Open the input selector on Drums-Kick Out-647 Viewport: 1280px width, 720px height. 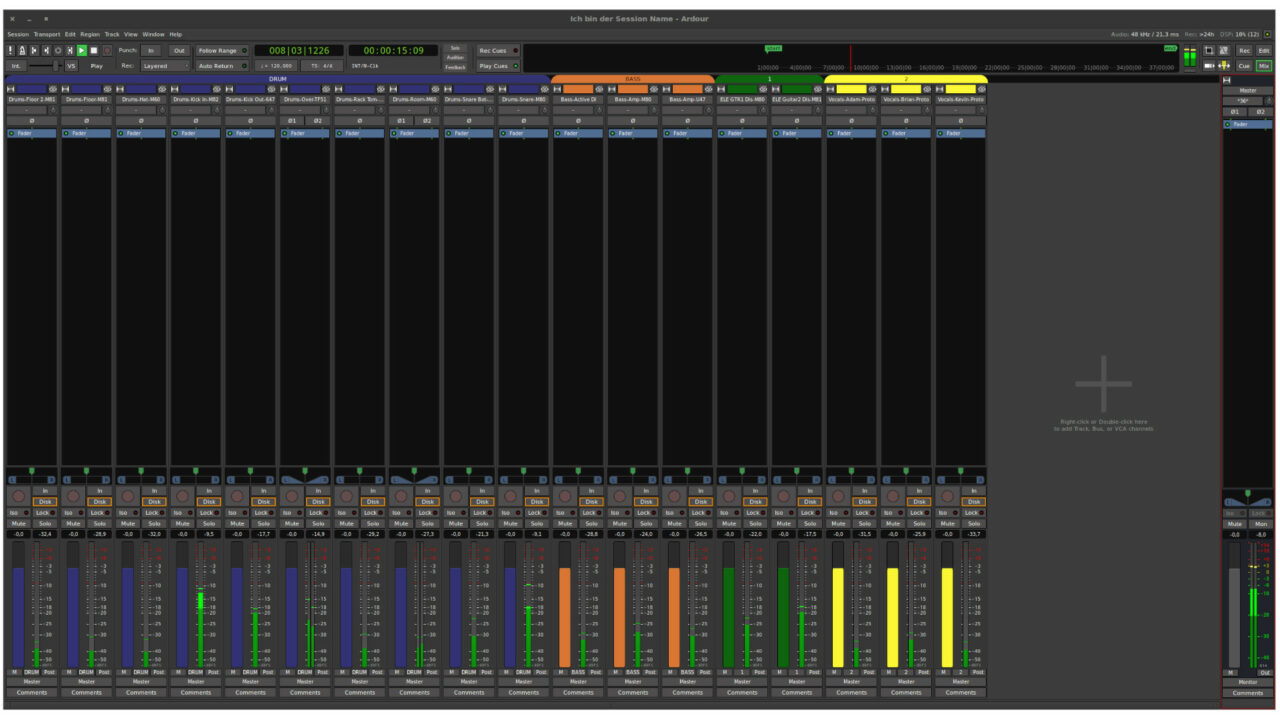pos(245,110)
